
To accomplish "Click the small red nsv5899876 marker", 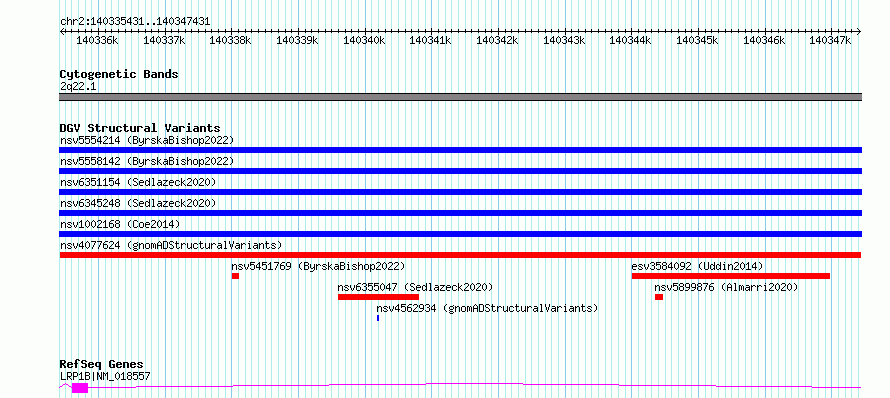I will [658, 297].
